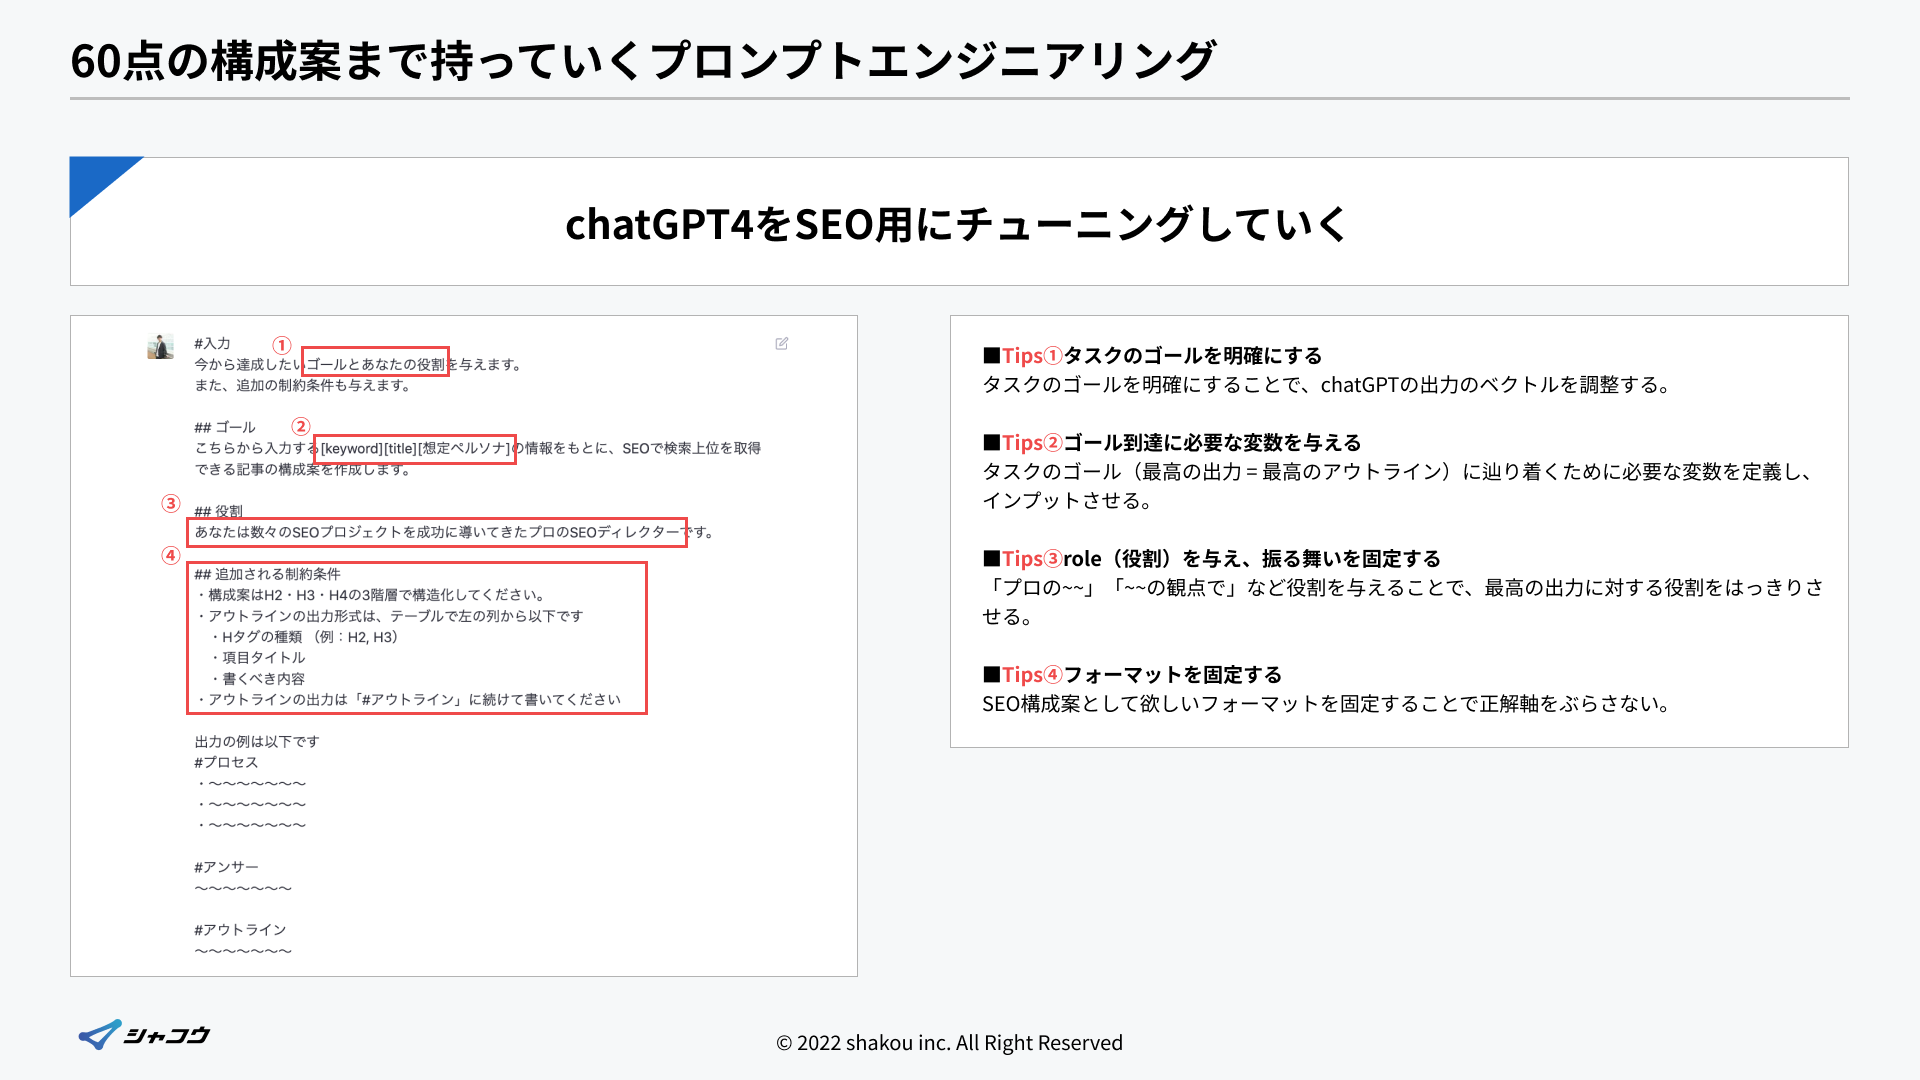This screenshot has width=1920, height=1080.
Task: Select the red box around [keyword][title][想定ペルソナ]
Action: click(x=416, y=449)
